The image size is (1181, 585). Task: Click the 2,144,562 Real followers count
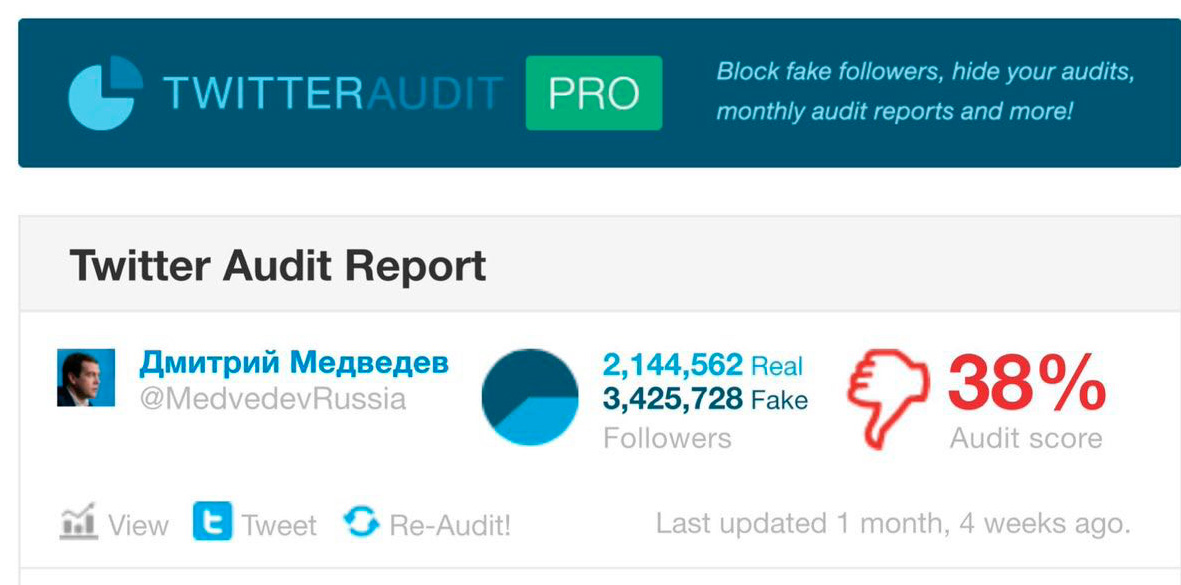pos(703,365)
